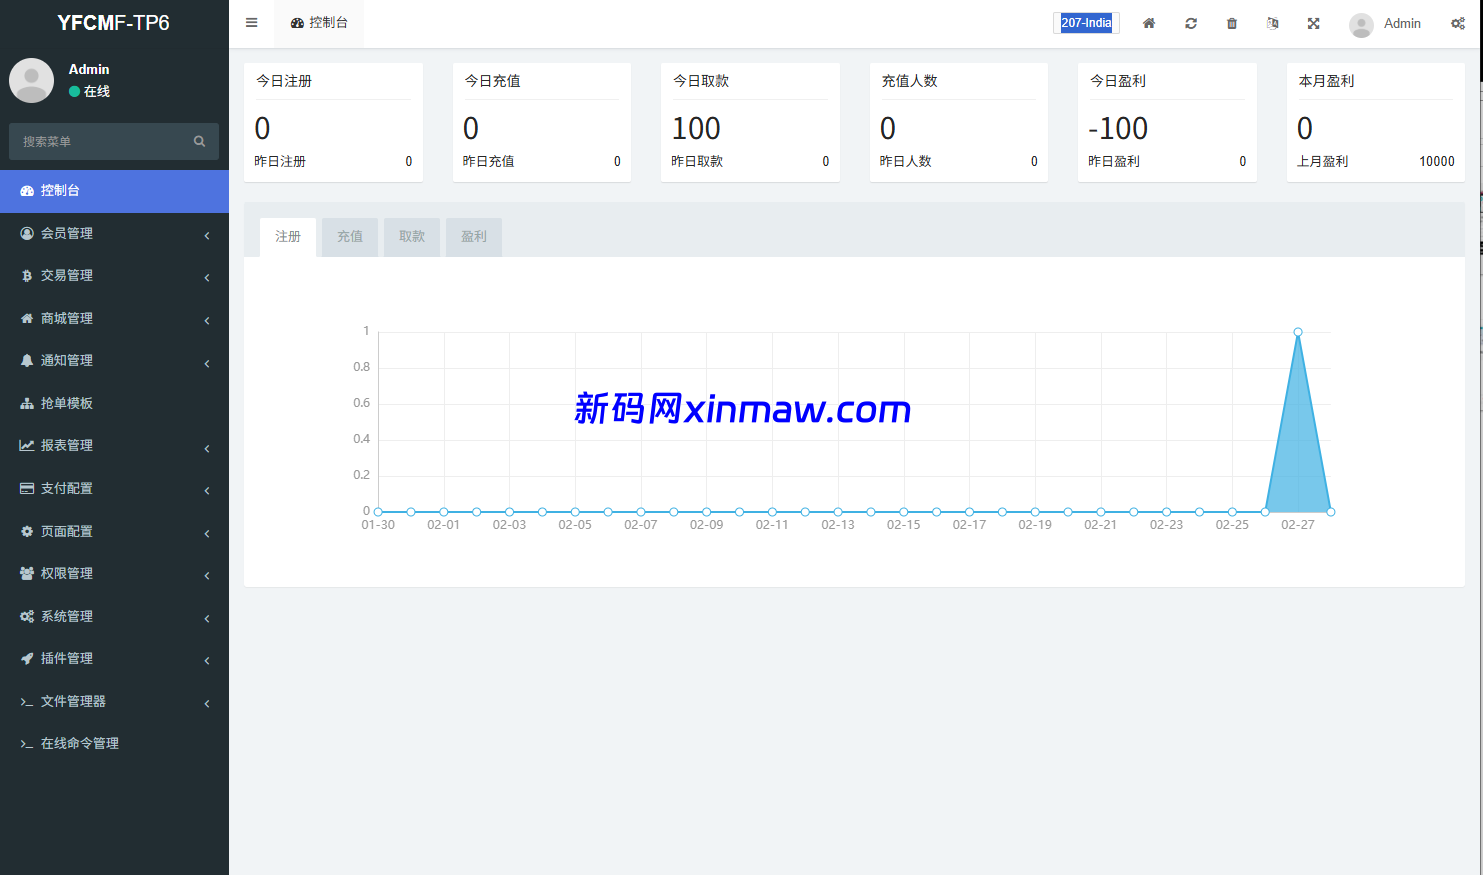The image size is (1483, 875).
Task: Click the 02-27 peak data point
Action: pos(1298,332)
